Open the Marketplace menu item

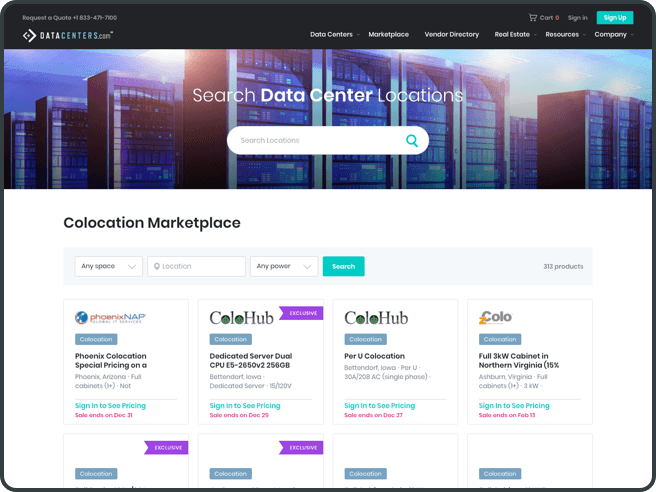(388, 35)
